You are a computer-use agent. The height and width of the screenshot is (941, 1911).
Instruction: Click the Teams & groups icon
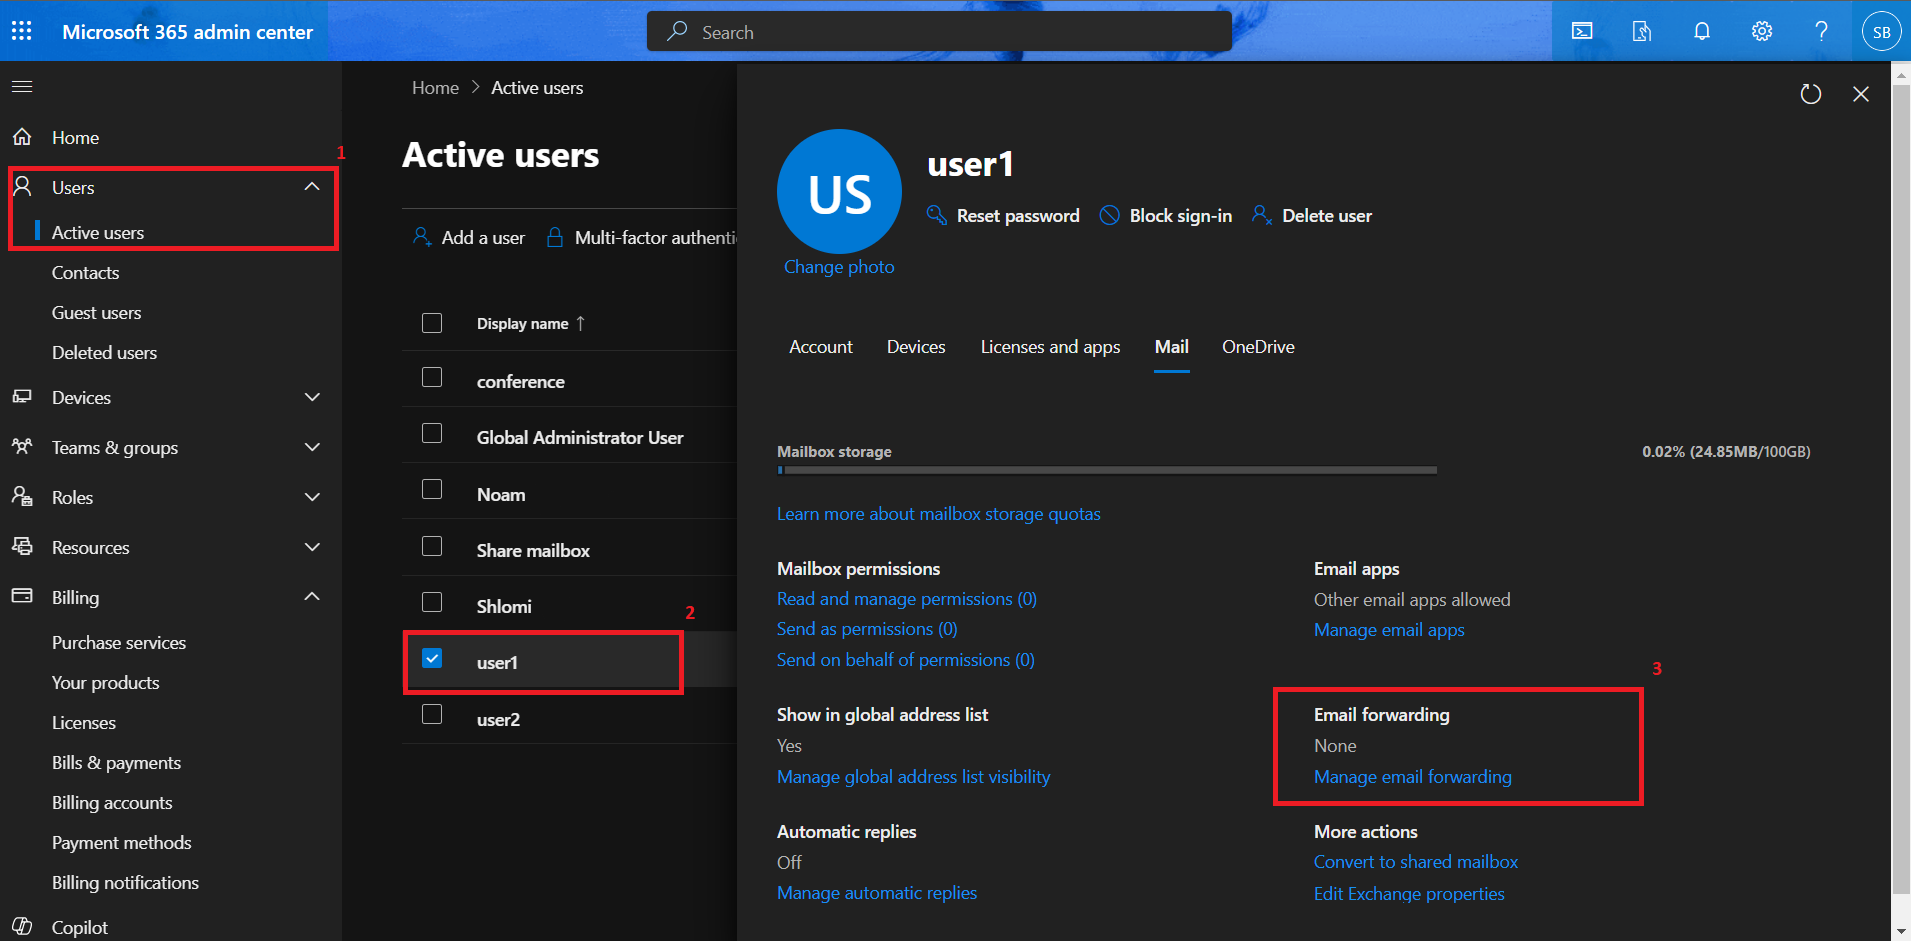[22, 447]
